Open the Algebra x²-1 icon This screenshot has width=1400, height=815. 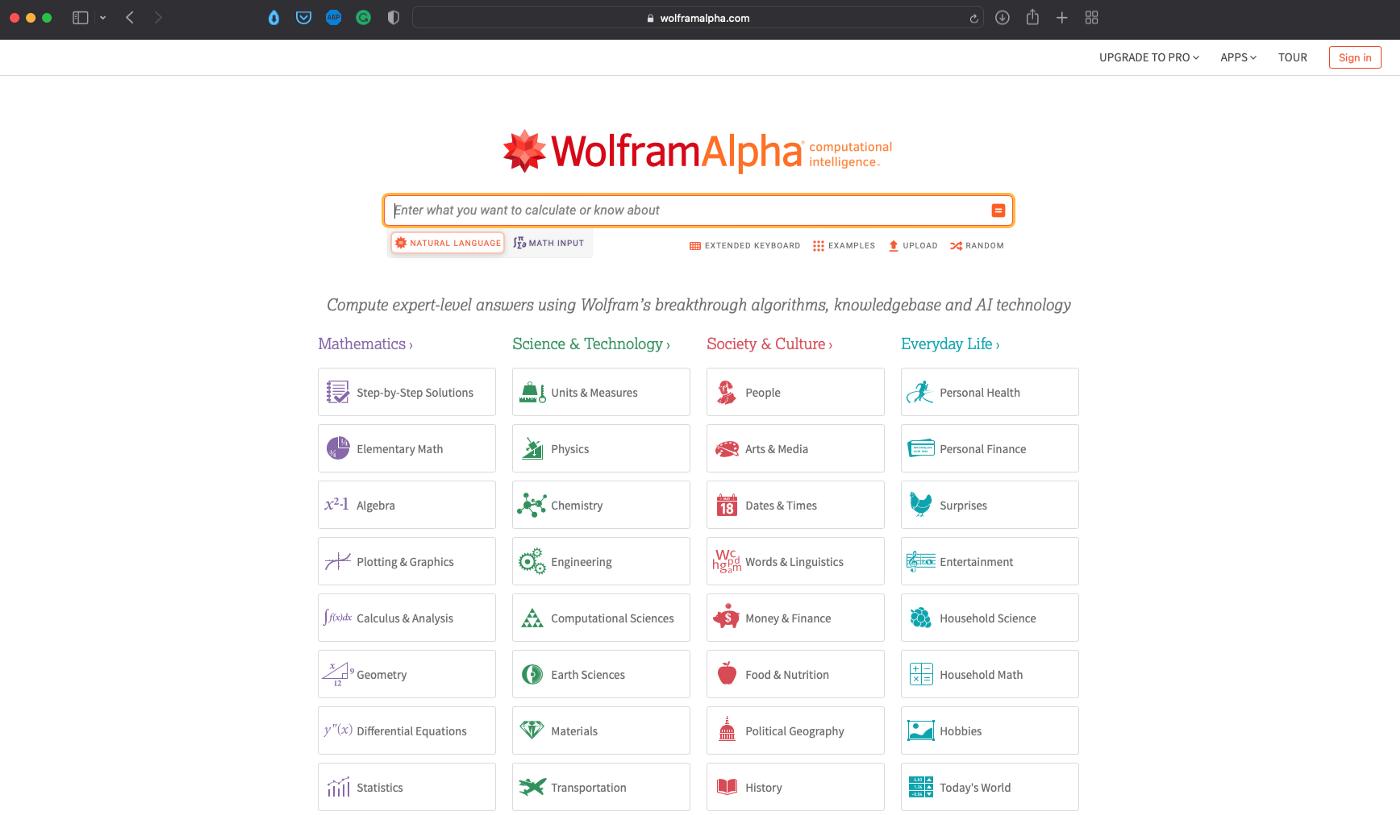[x=336, y=505]
